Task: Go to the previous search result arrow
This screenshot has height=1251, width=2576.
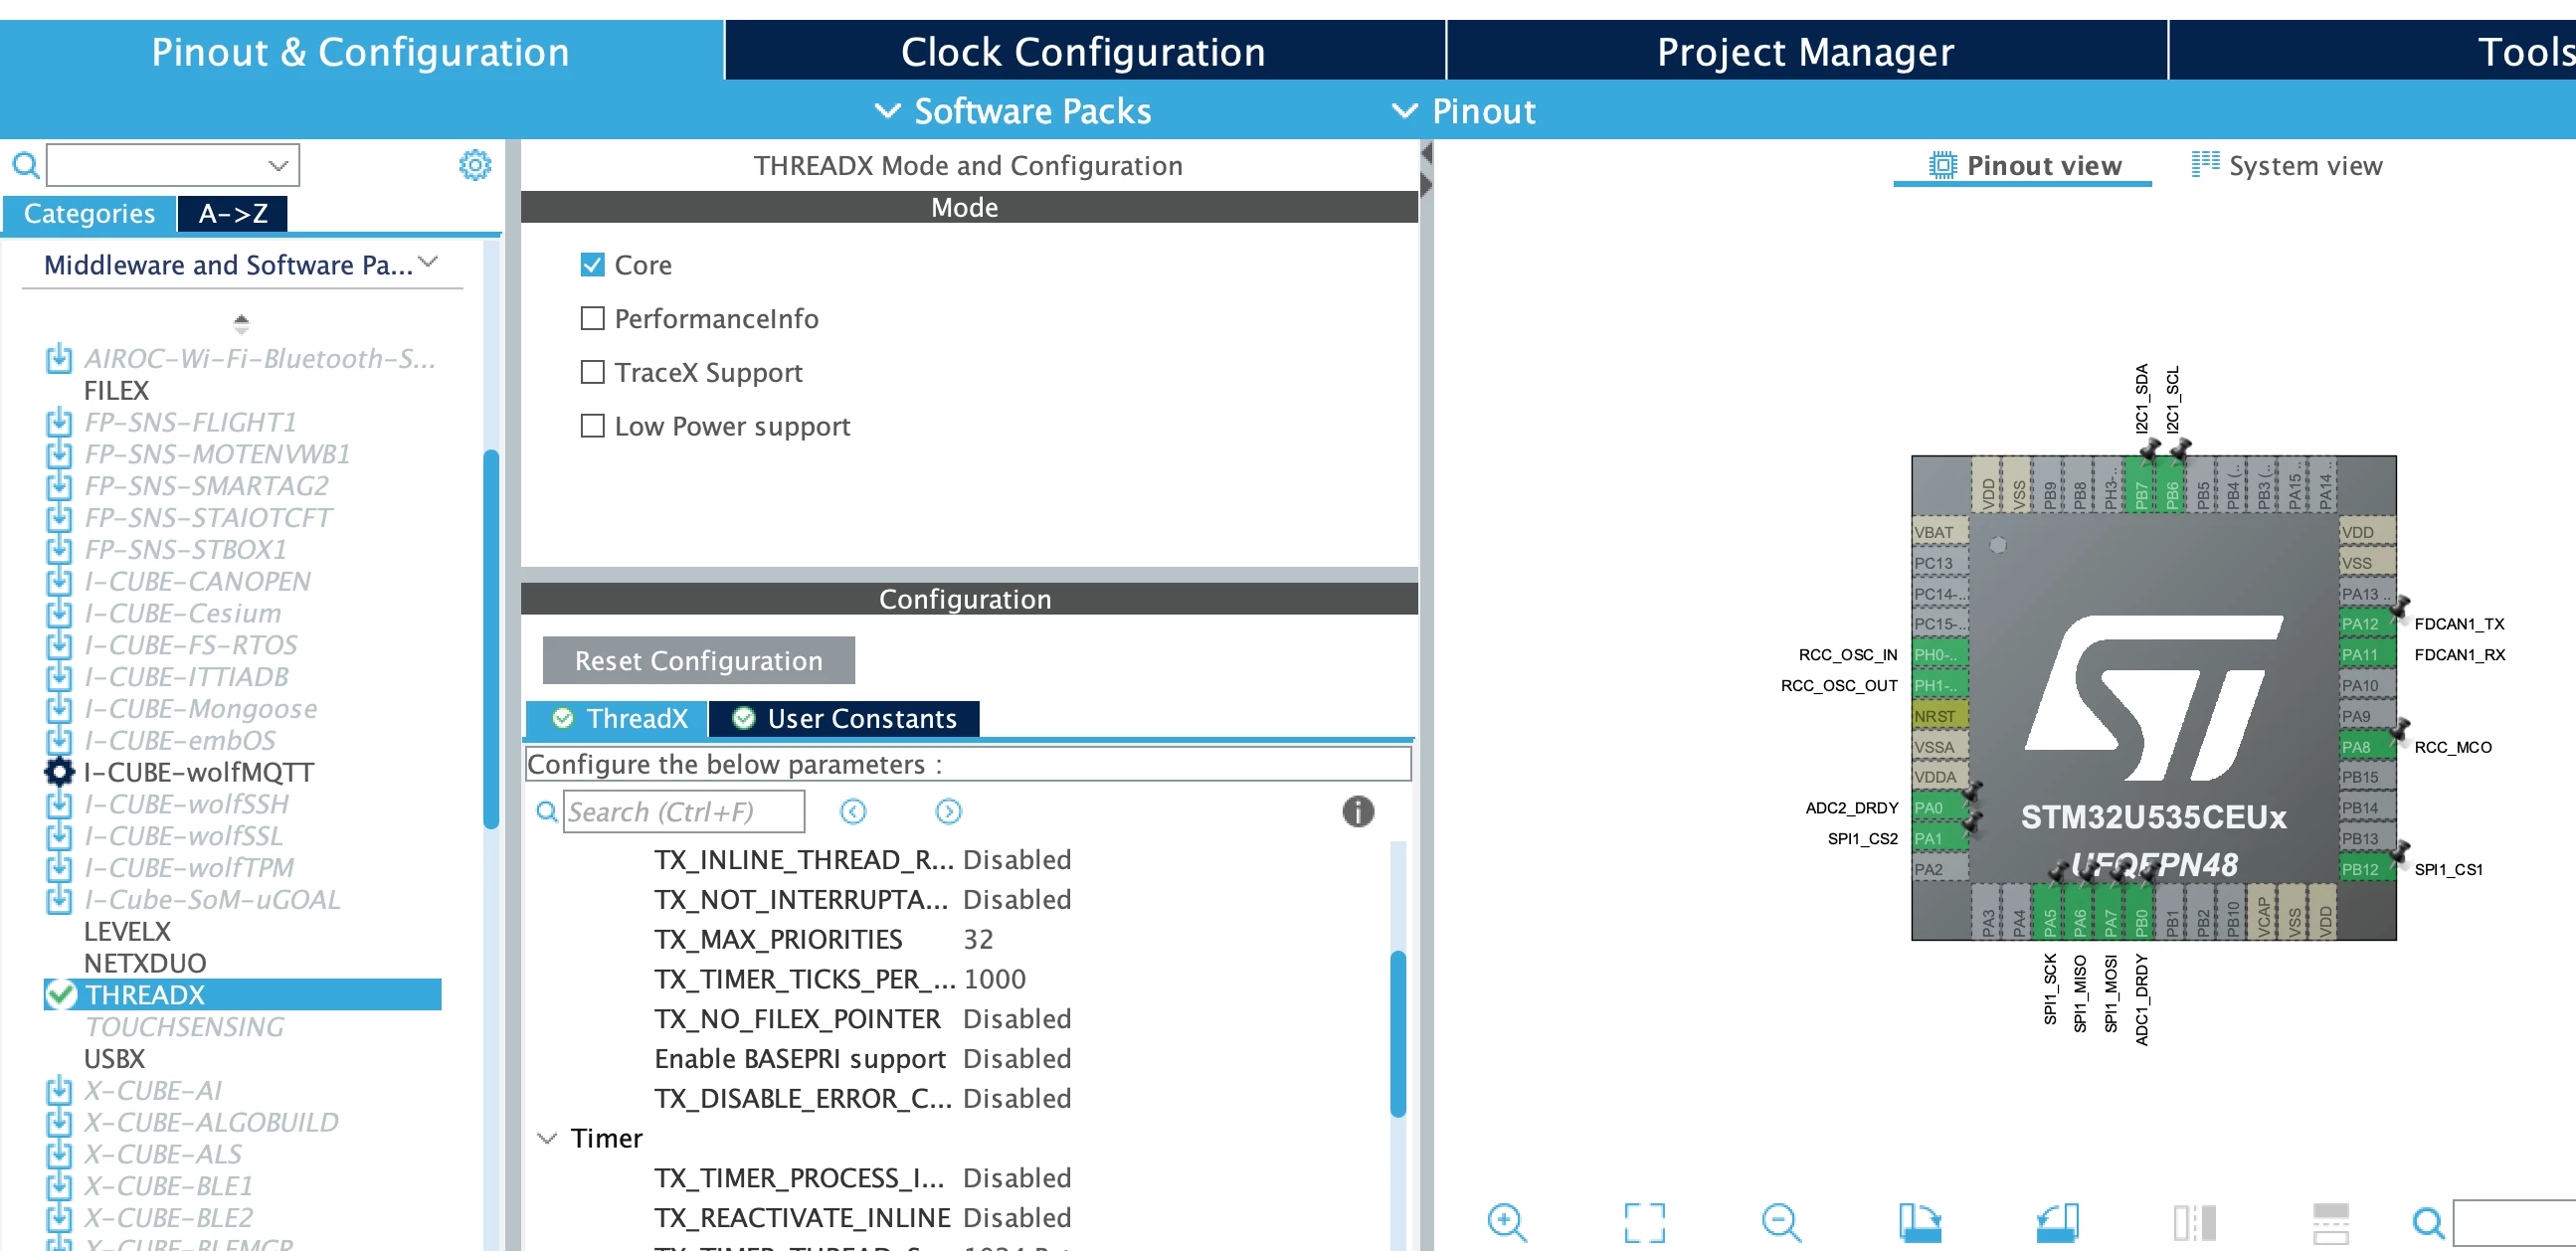Action: 853,811
